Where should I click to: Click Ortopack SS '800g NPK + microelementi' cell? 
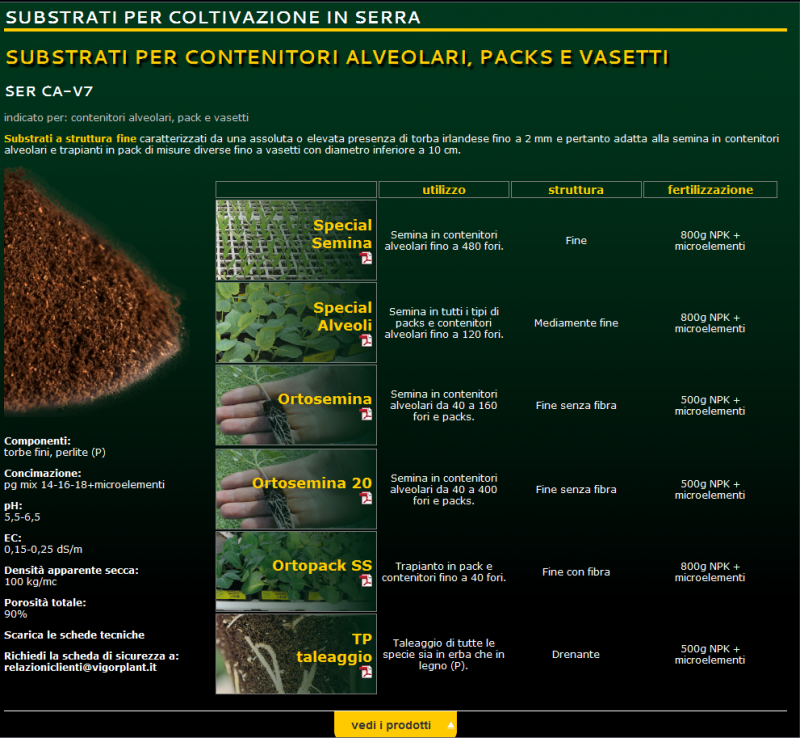[710, 572]
